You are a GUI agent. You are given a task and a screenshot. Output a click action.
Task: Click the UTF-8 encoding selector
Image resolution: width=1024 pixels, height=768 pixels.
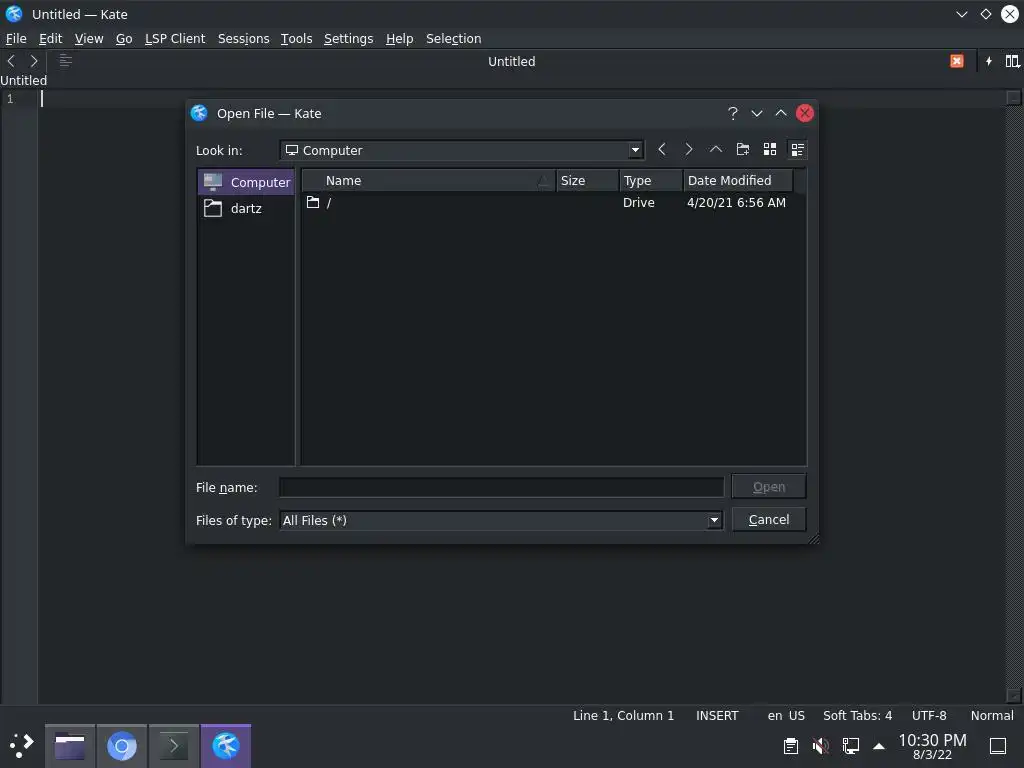coord(929,716)
